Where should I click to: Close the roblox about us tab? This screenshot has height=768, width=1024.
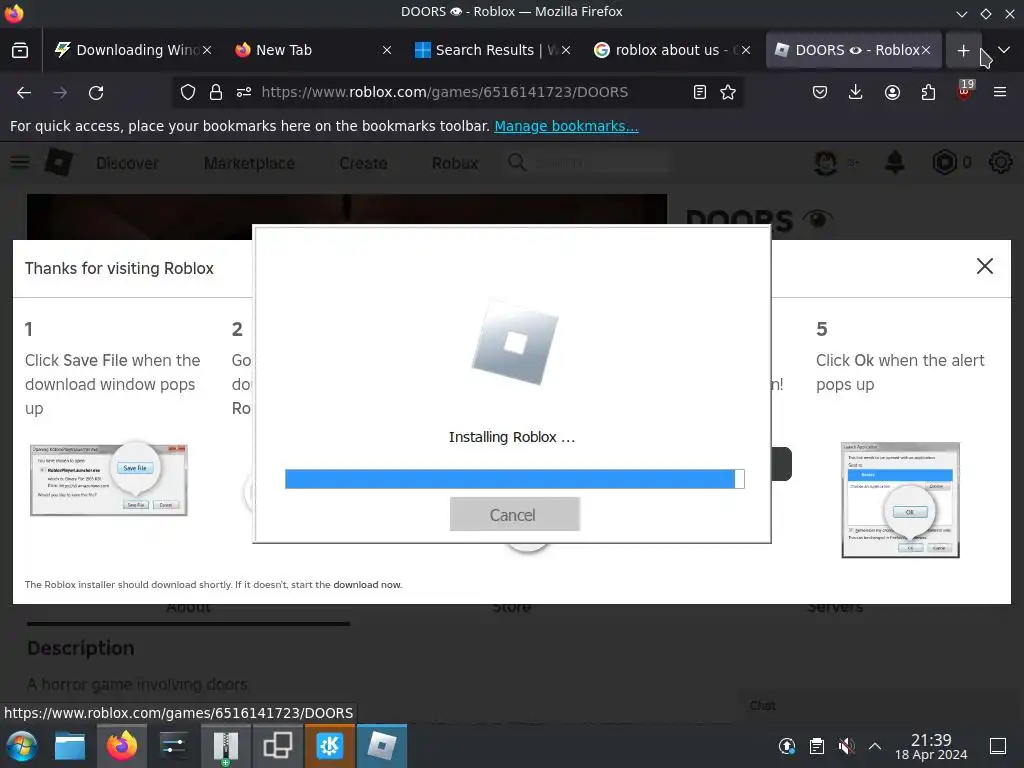(x=746, y=50)
